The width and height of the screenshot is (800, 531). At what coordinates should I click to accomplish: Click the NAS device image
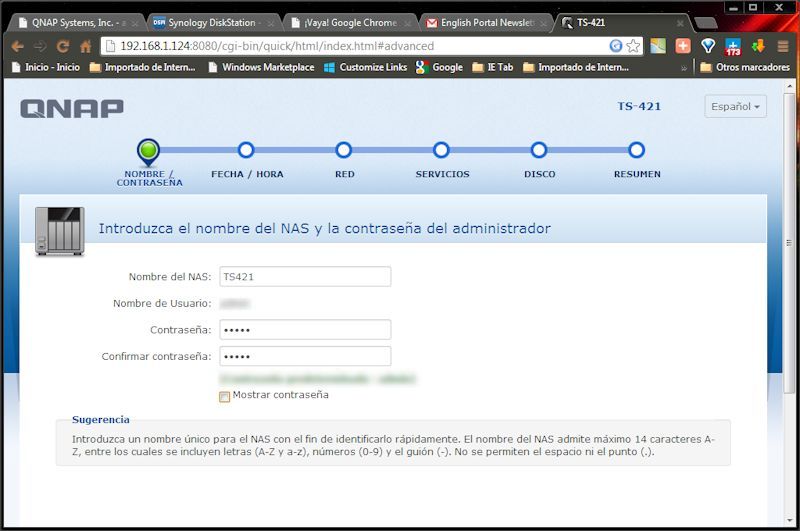[x=60, y=231]
